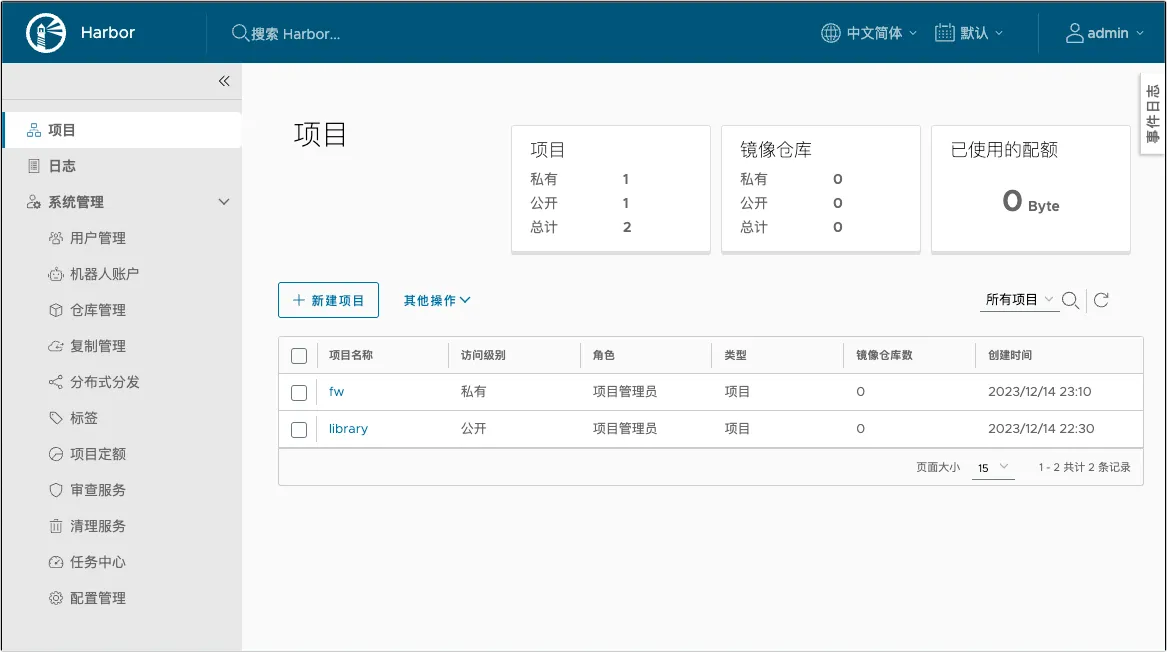
Task: Click the 新建项目 button
Action: point(328,300)
